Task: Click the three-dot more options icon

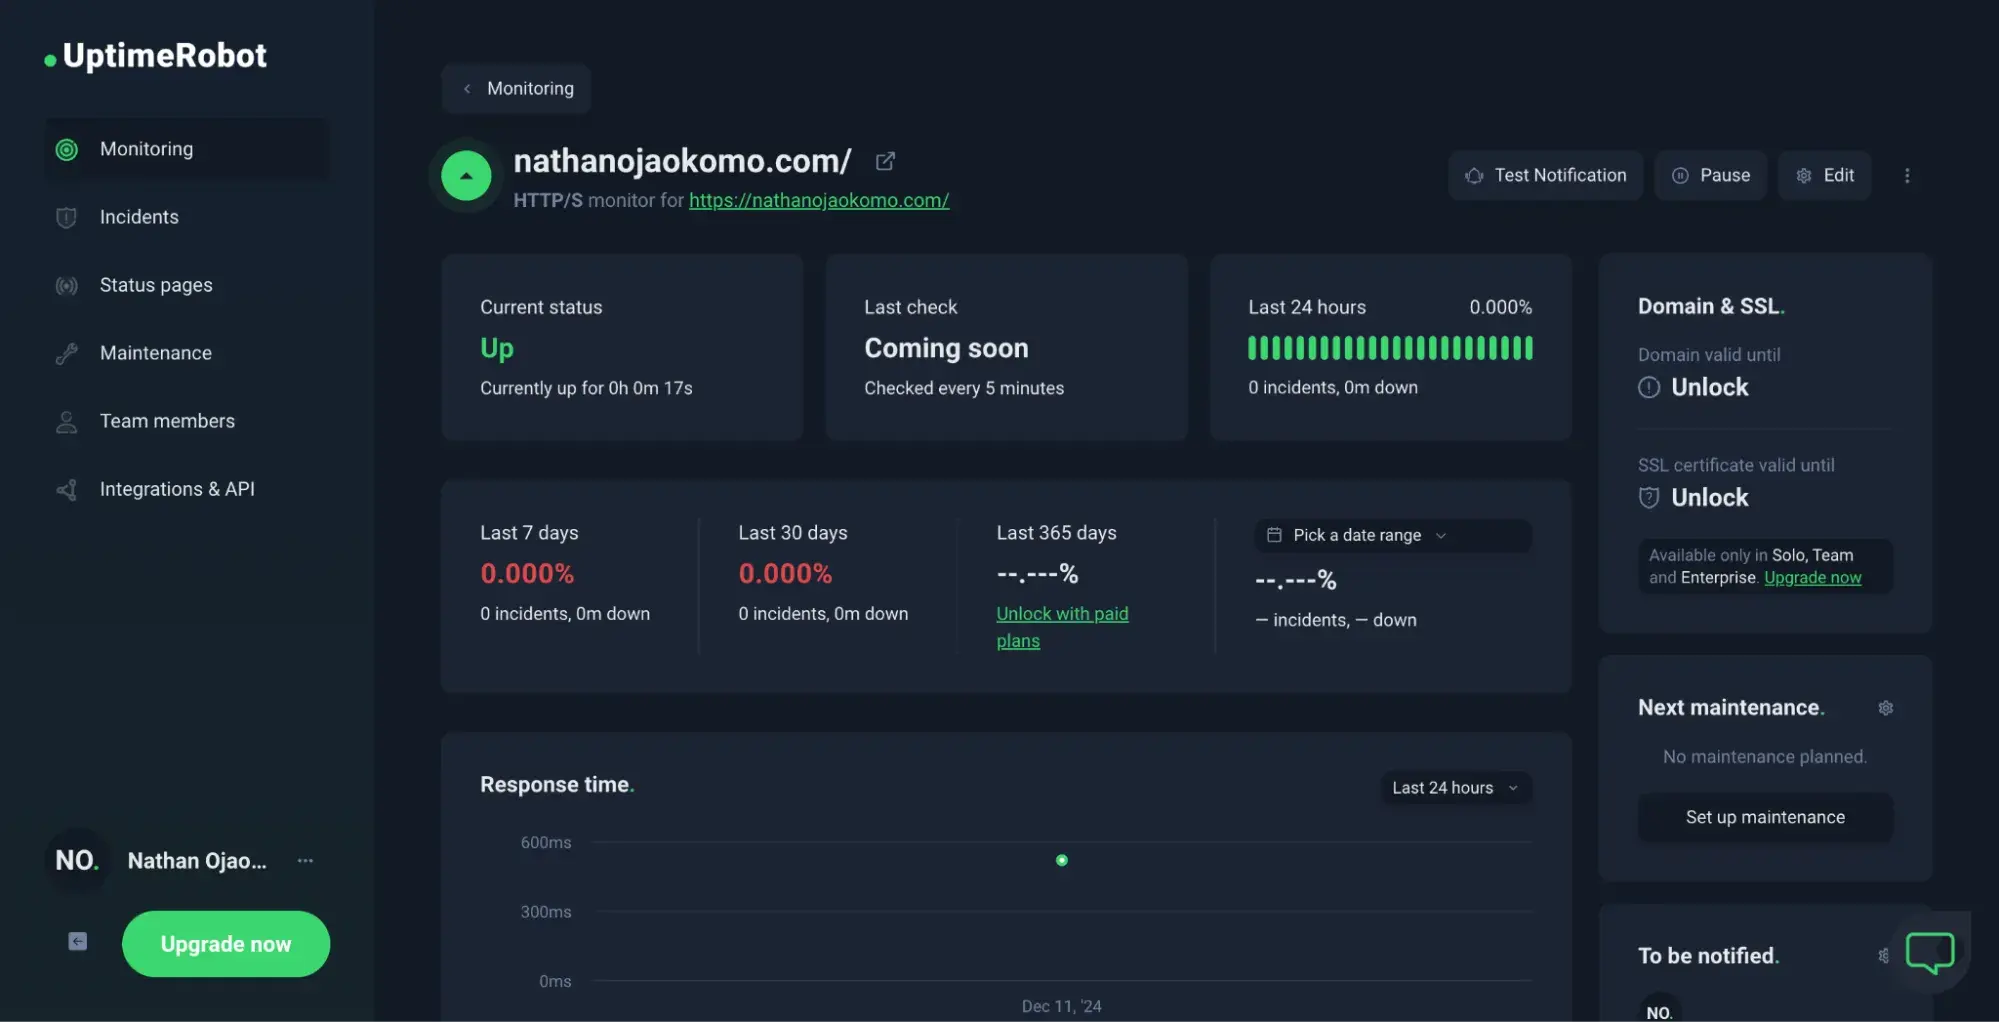Action: 1907,176
